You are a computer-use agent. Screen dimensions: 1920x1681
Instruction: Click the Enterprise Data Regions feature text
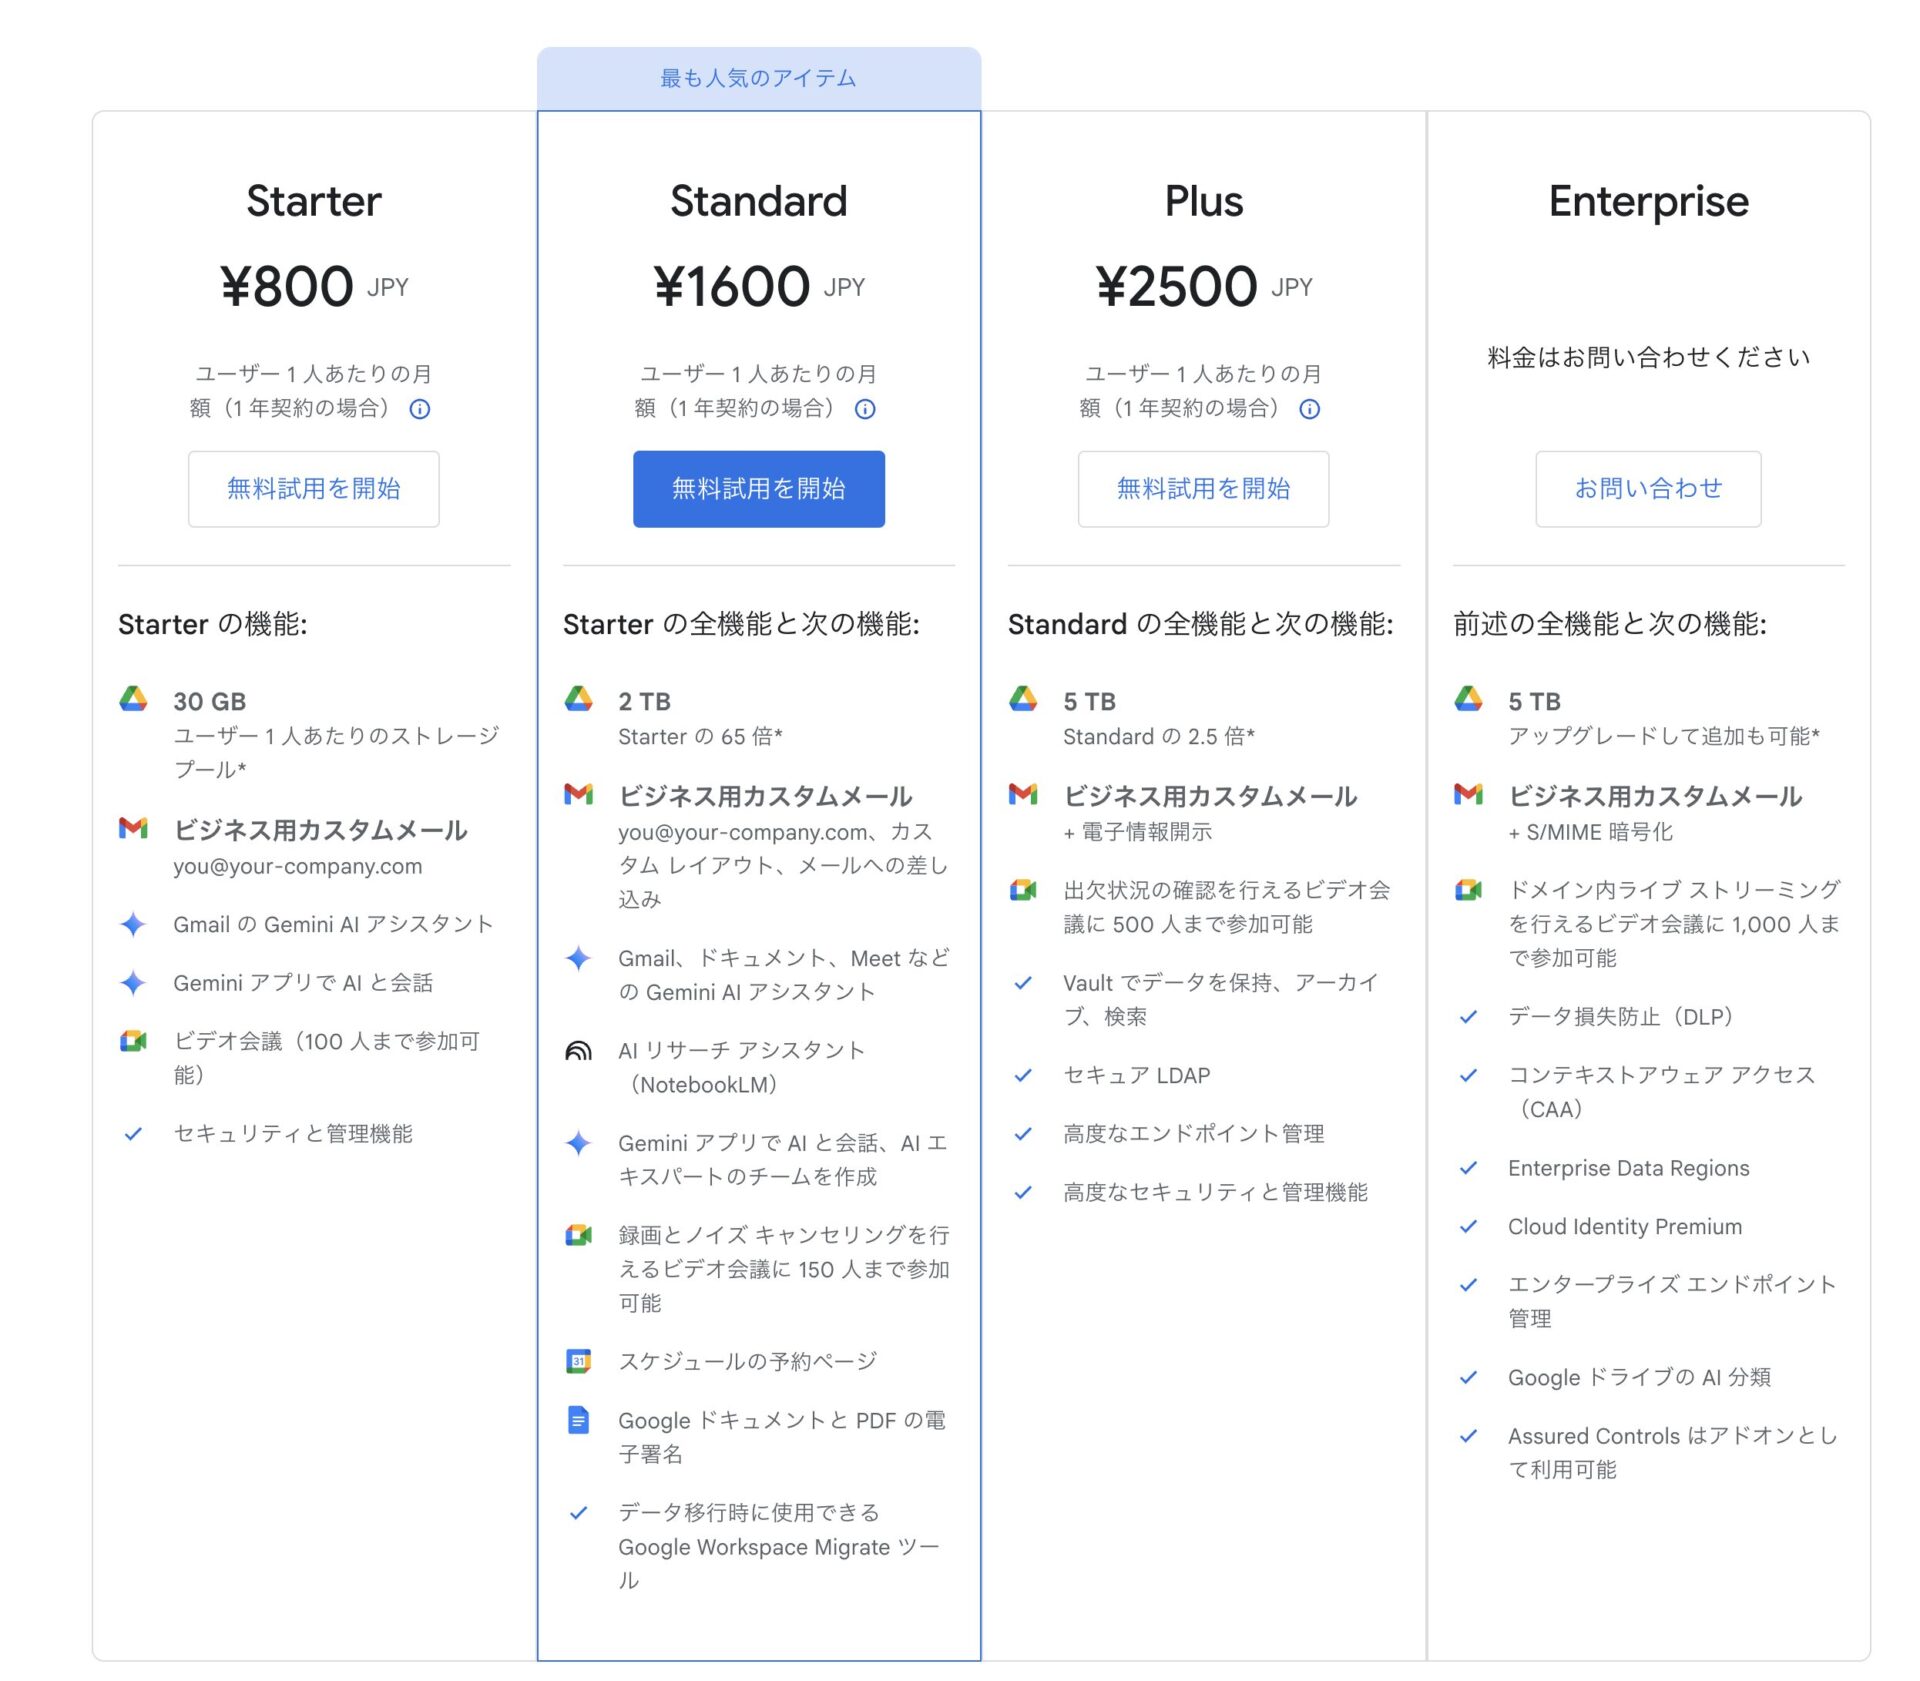coord(1628,1168)
